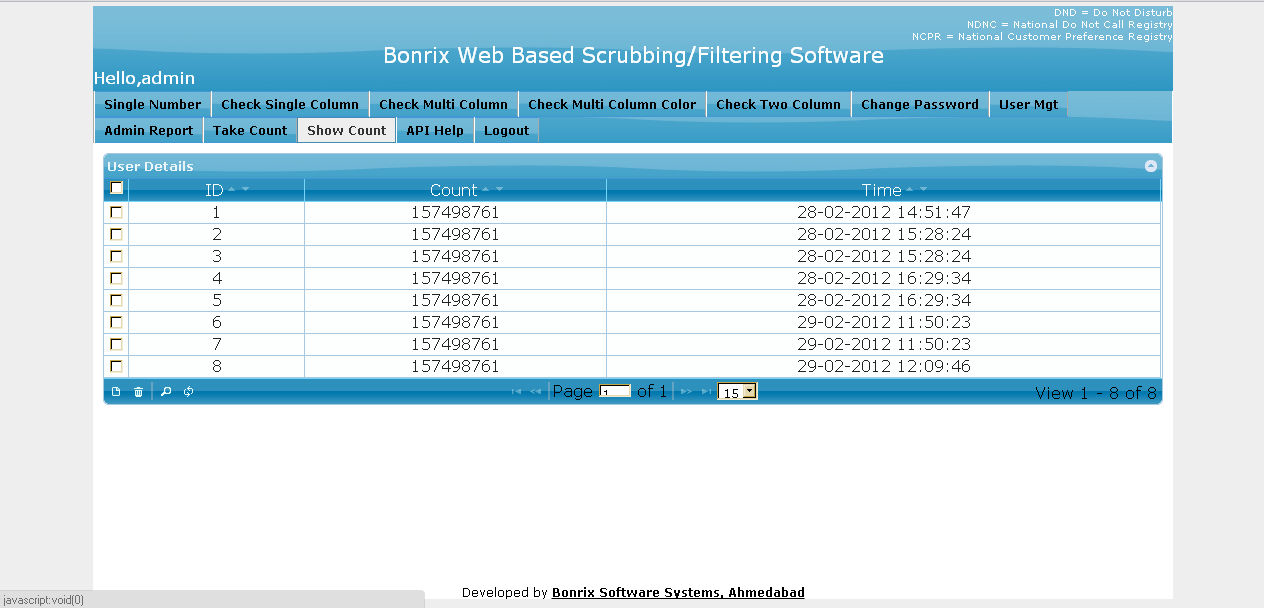The height and width of the screenshot is (608, 1264).
Task: Click the page number input field
Action: 615,392
